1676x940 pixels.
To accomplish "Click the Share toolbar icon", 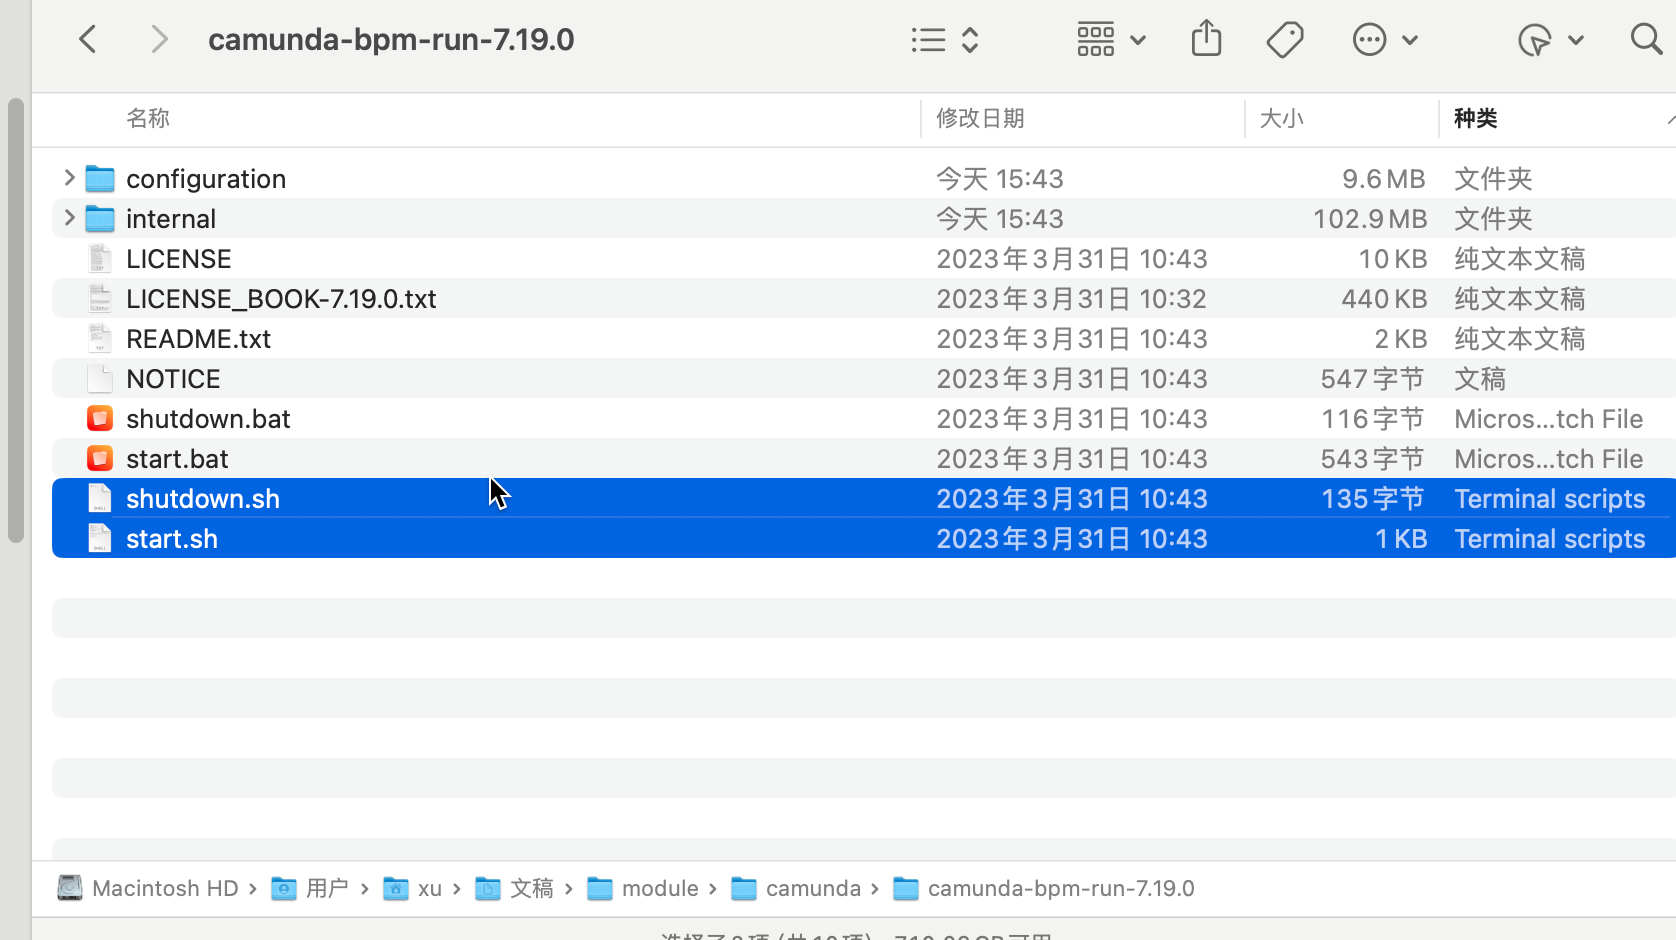I will (1207, 39).
